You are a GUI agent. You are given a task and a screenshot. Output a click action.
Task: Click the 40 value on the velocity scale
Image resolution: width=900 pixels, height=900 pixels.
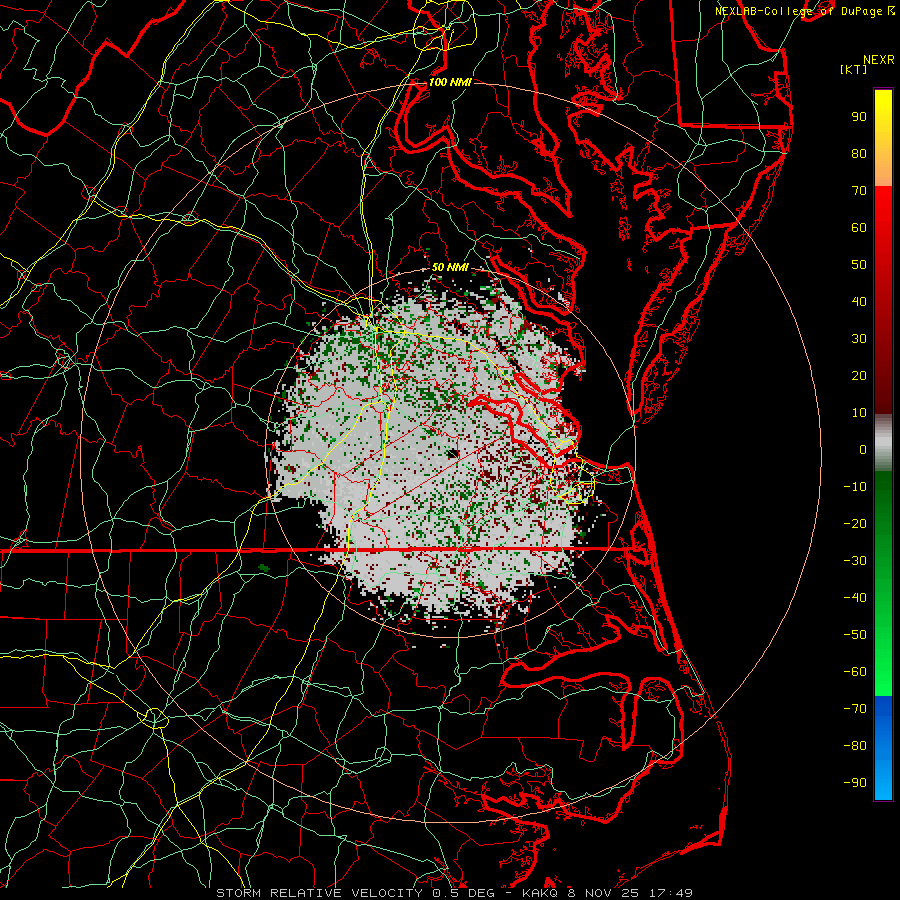859,301
